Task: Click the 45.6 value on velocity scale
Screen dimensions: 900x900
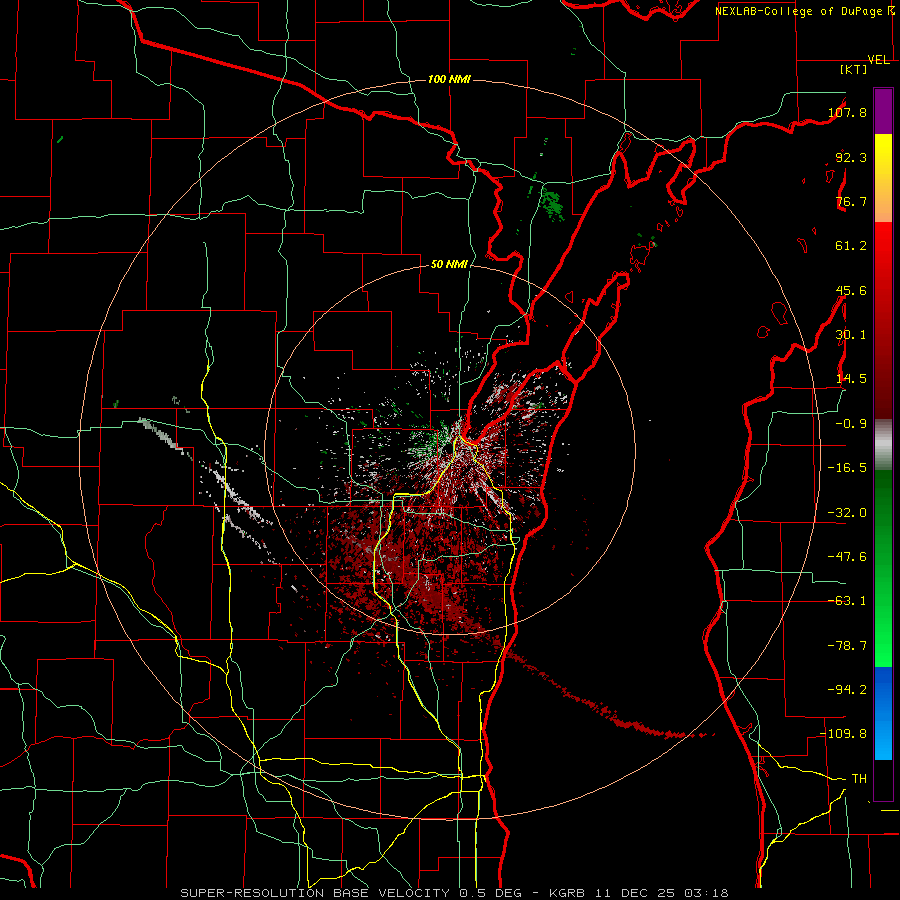Action: (x=851, y=290)
